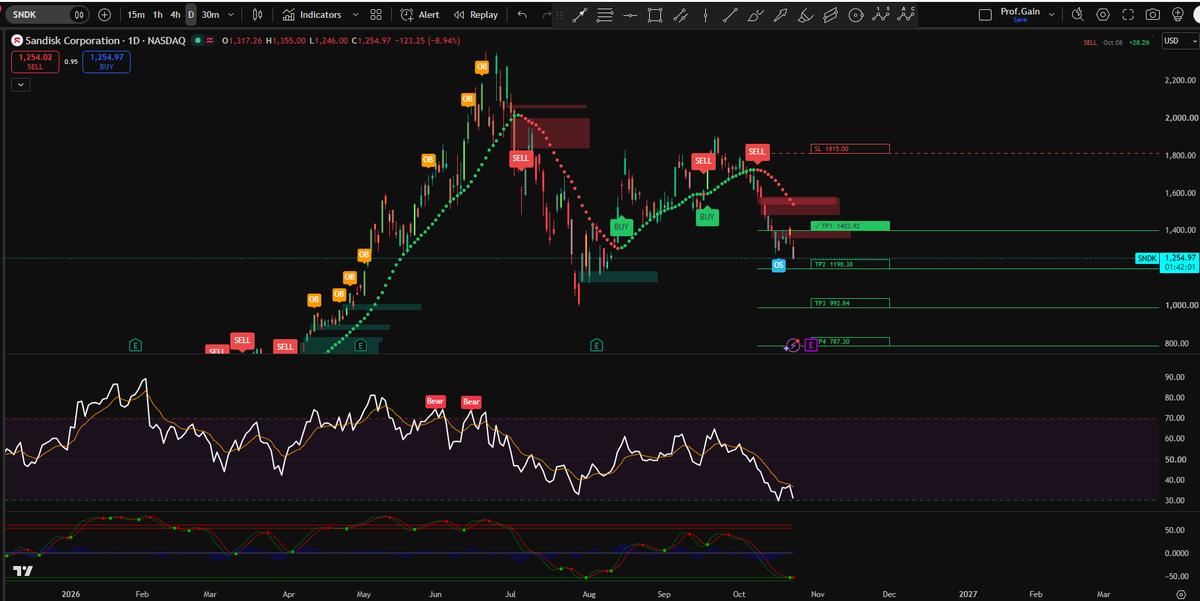Open quick search magnifier icon

[x=1078, y=15]
